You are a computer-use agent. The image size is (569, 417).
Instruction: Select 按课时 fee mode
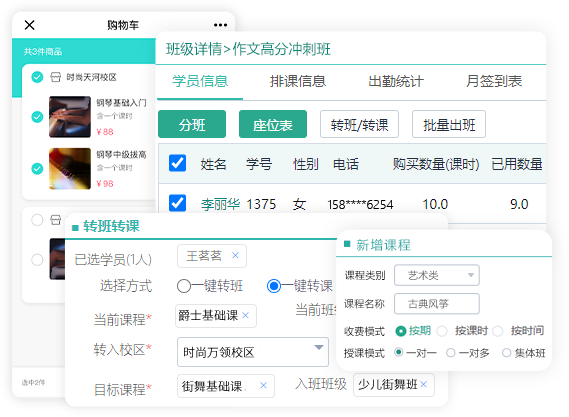point(442,331)
